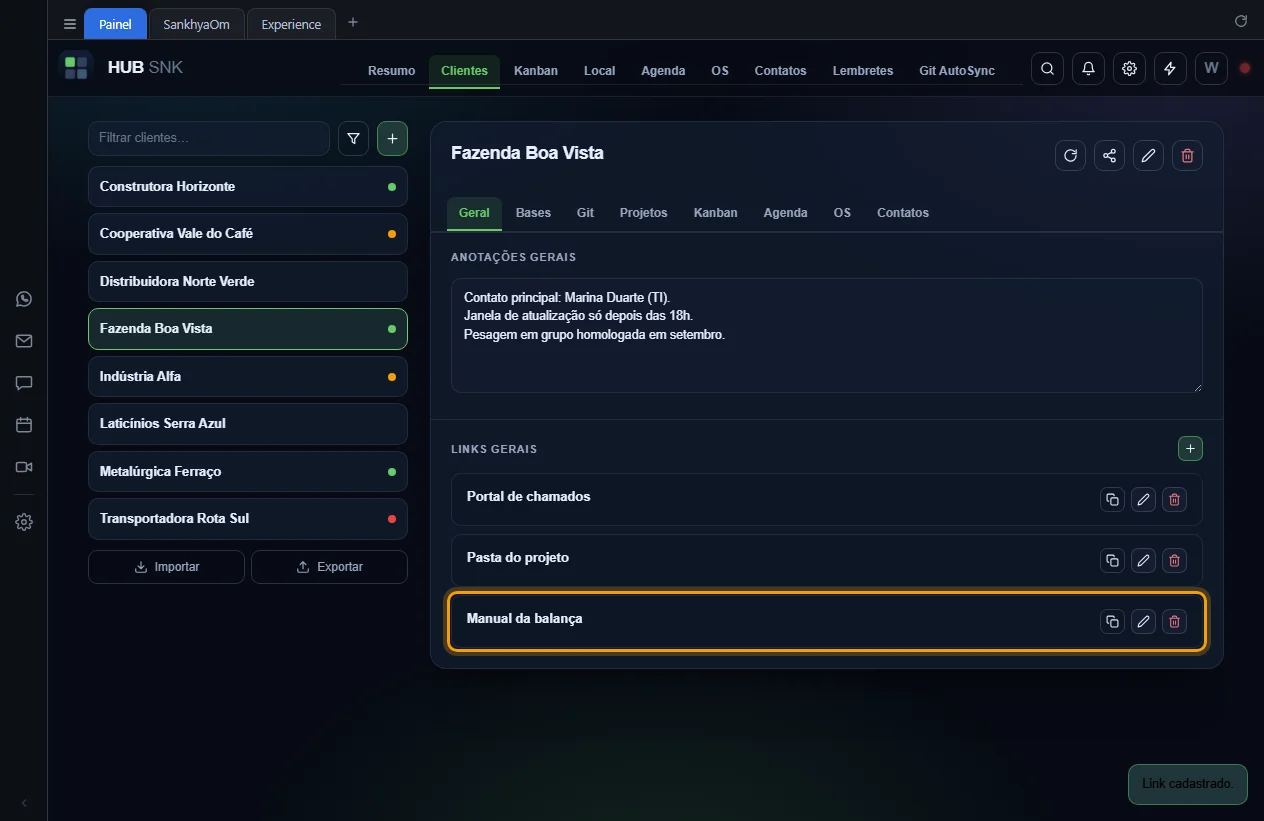Click inside the Anotações Gerais text area
Screen dimensions: 1264x821
(x=827, y=336)
